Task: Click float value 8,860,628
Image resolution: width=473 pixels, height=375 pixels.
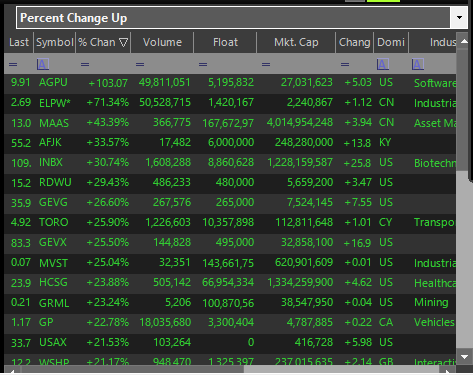Action: [x=231, y=163]
